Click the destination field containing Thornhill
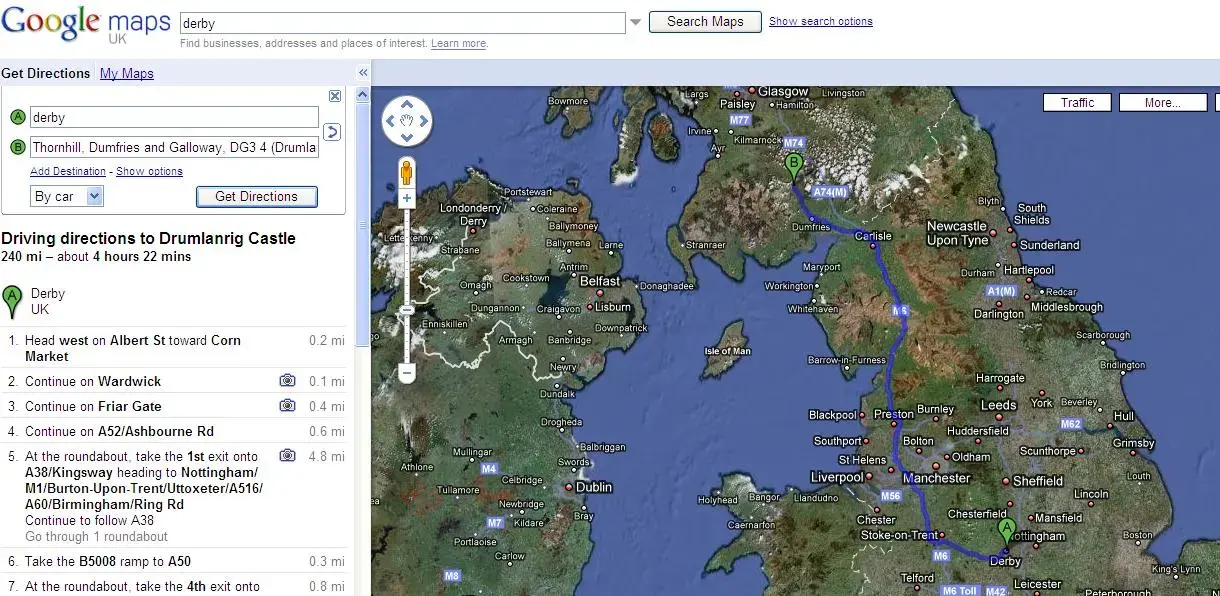This screenshot has width=1220, height=596. (x=174, y=147)
